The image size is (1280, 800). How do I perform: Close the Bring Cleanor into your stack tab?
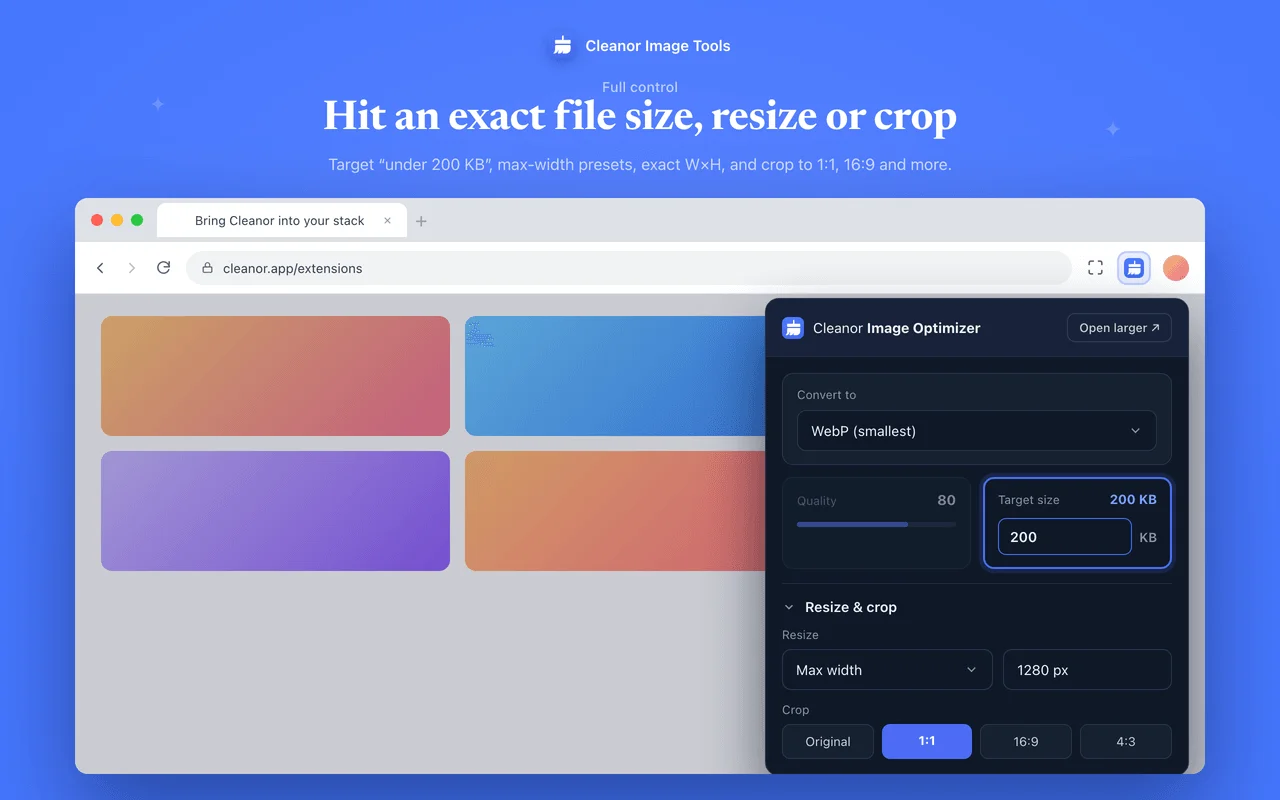coord(388,221)
